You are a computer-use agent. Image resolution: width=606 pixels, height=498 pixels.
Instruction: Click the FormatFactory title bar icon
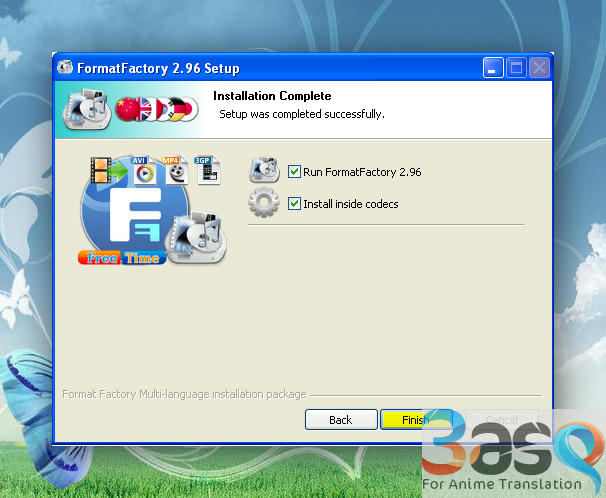click(65, 67)
